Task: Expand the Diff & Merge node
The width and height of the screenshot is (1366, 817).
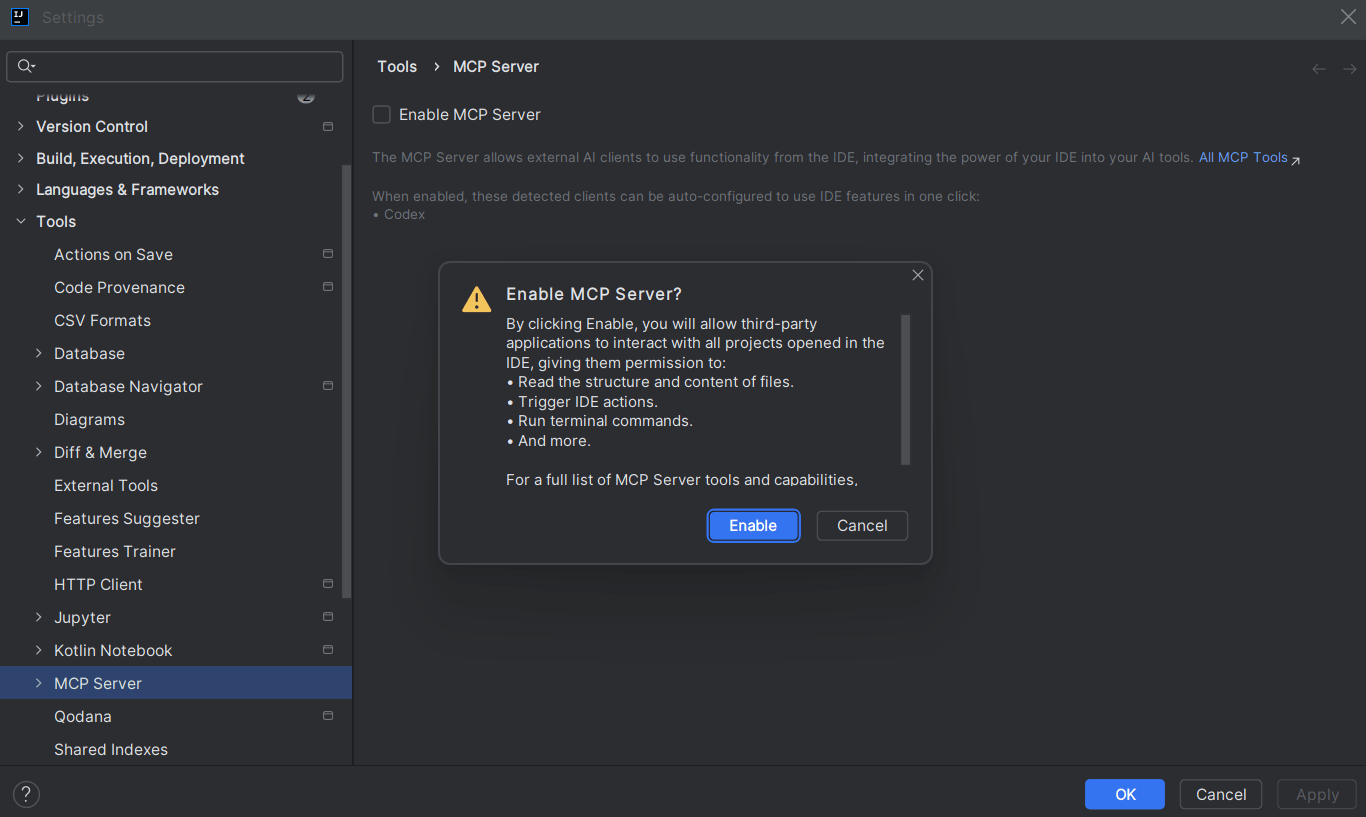Action: (39, 453)
